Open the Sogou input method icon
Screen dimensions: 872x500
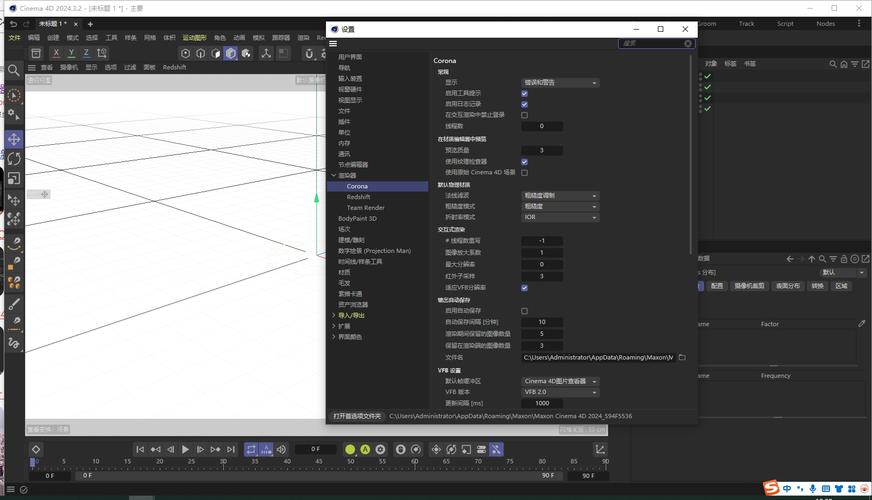tap(771, 488)
